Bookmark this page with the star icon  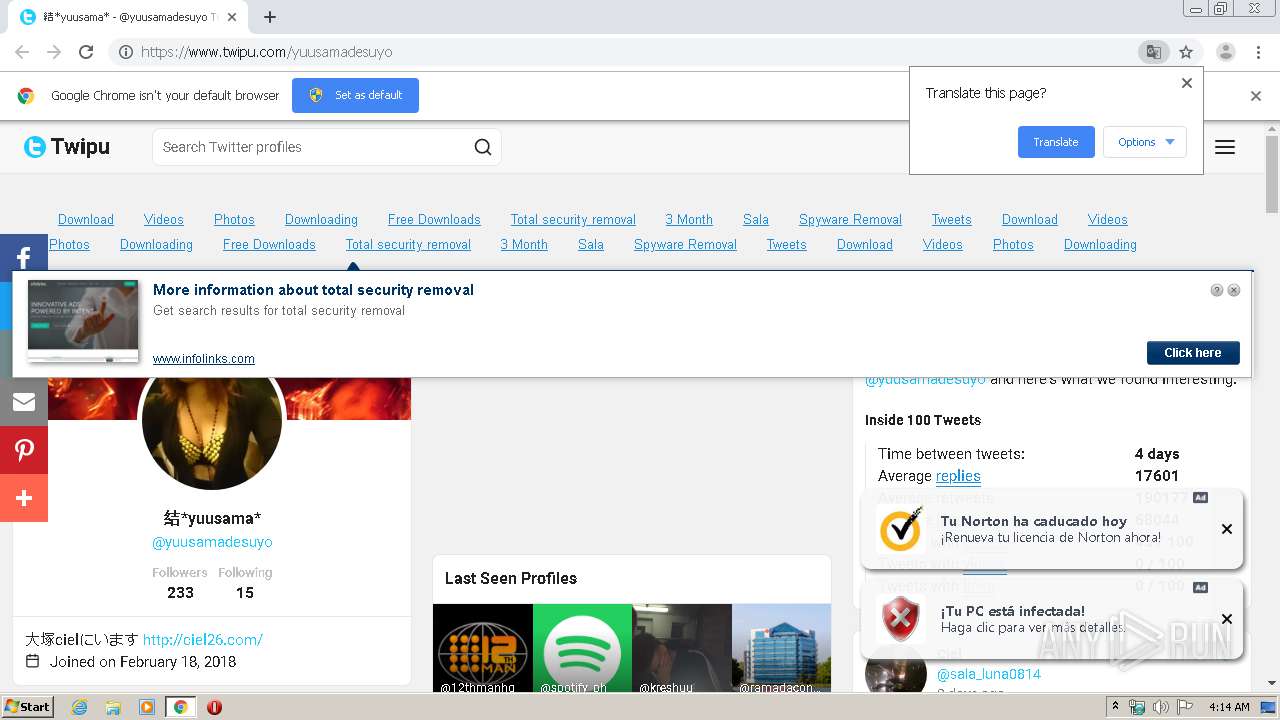point(1186,52)
